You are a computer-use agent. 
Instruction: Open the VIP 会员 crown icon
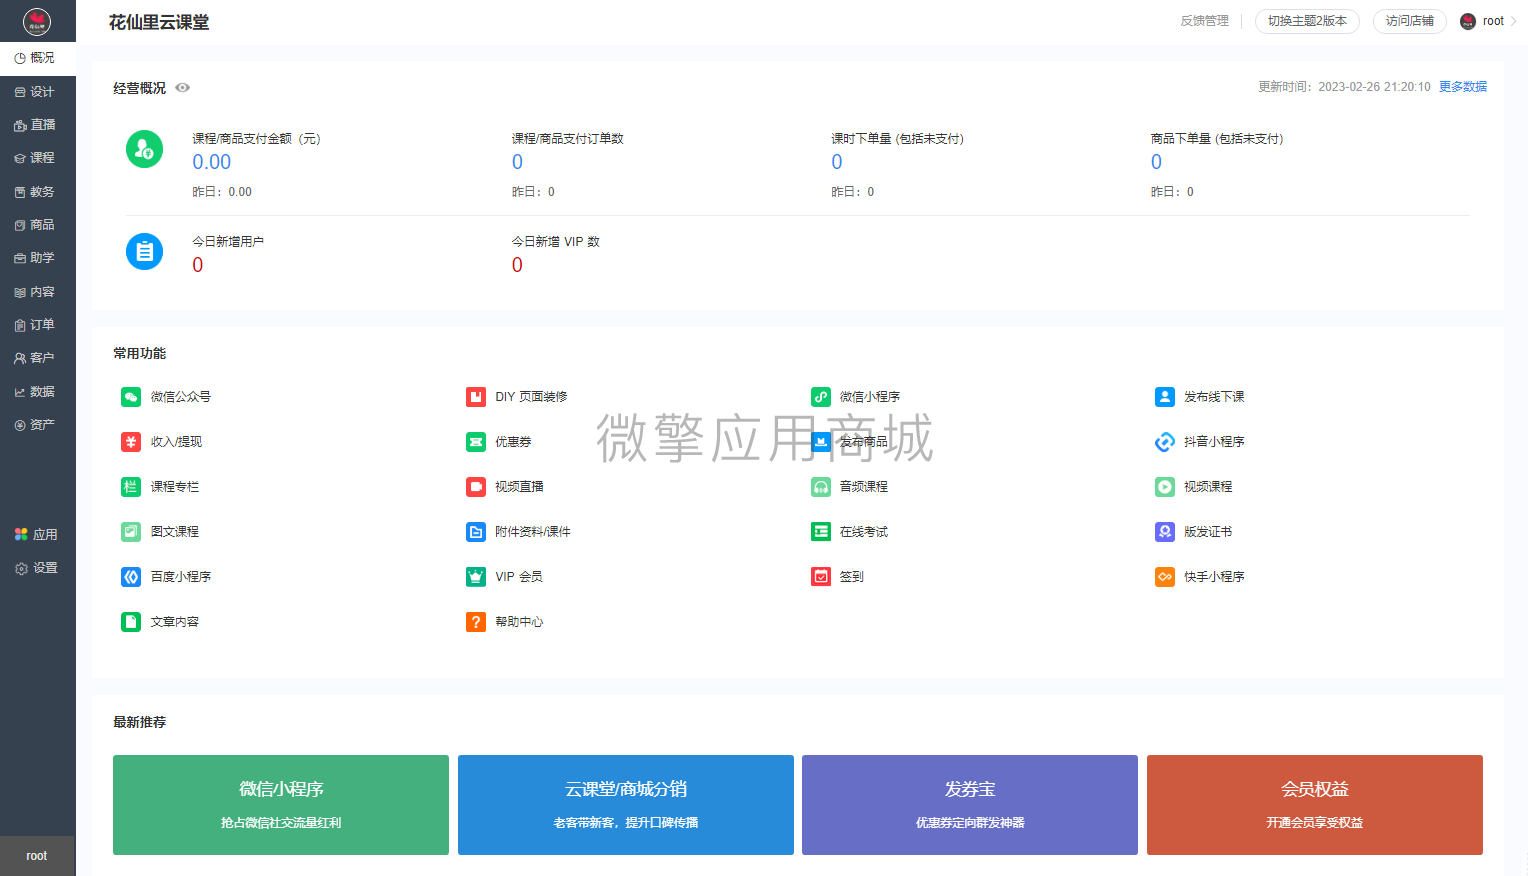pyautogui.click(x=476, y=577)
